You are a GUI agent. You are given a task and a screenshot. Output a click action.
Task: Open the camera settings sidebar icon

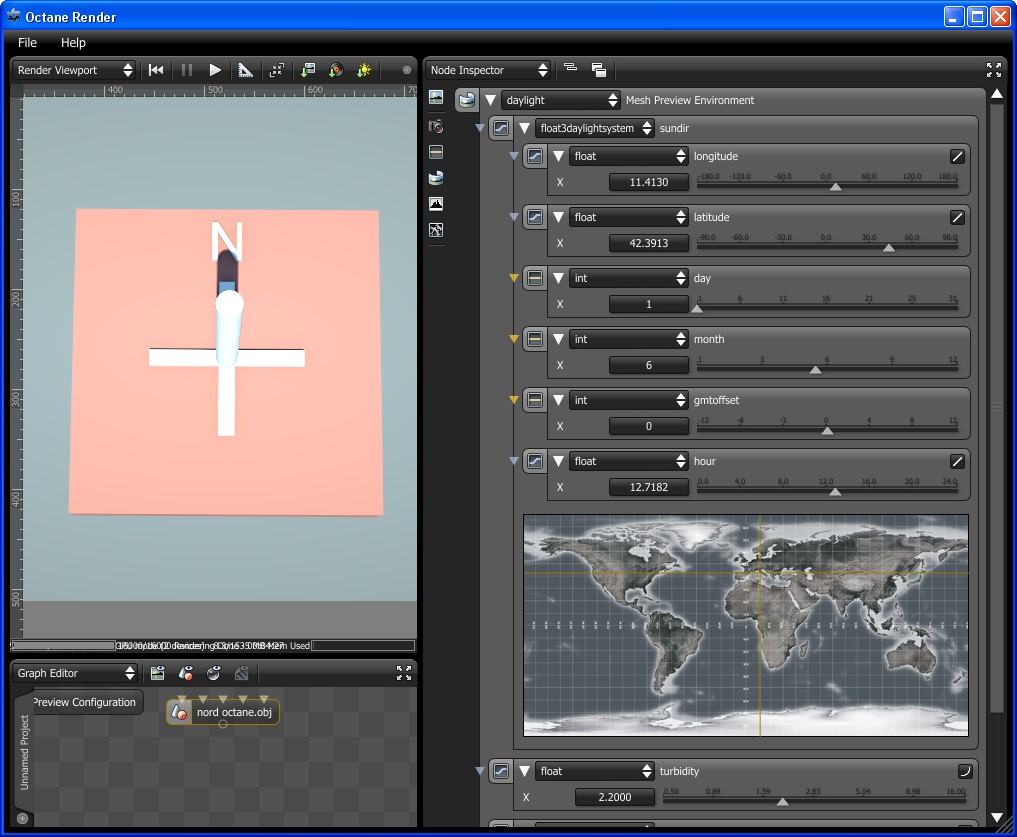pos(436,126)
